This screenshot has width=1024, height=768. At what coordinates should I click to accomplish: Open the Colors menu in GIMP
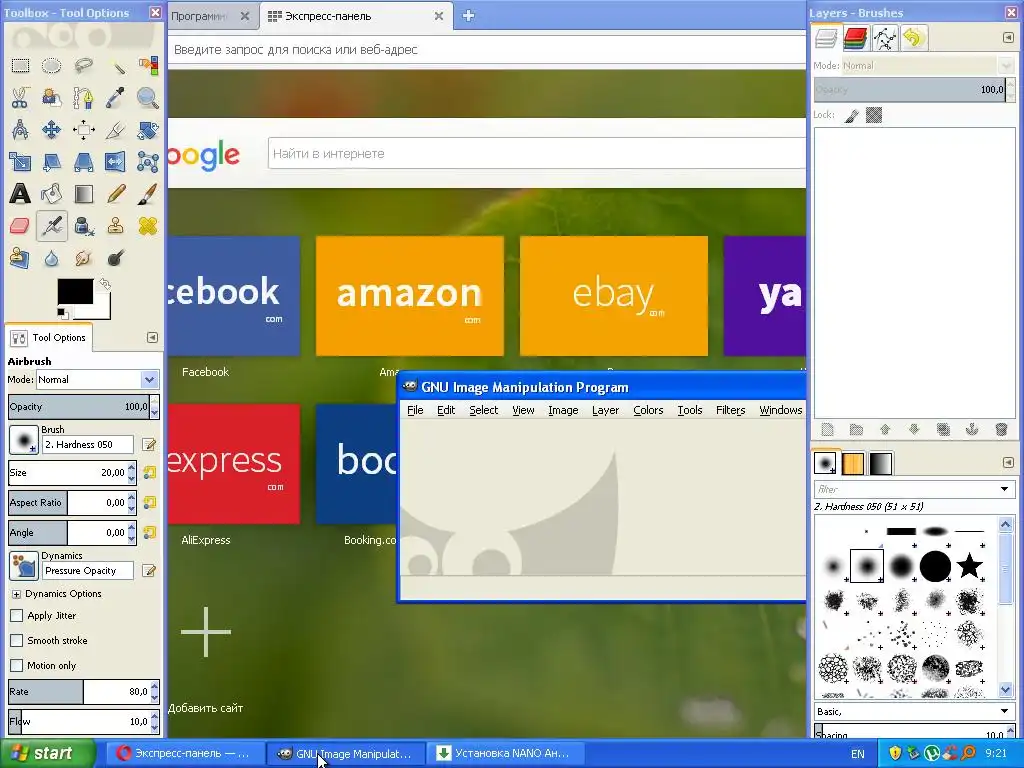pos(648,410)
